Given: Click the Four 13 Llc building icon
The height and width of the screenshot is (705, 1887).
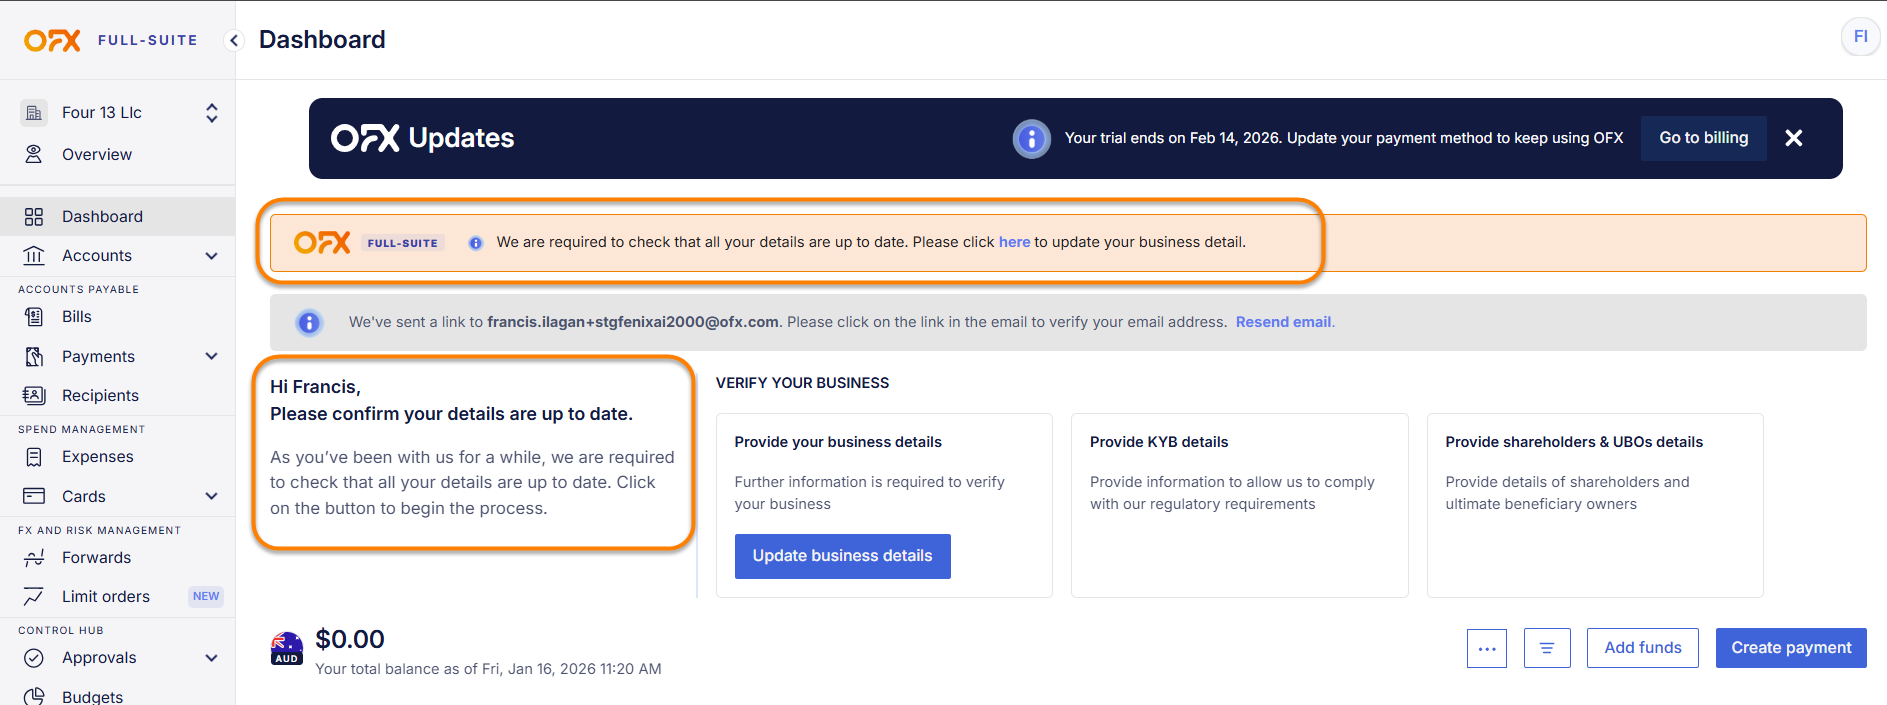Looking at the screenshot, I should (34, 113).
